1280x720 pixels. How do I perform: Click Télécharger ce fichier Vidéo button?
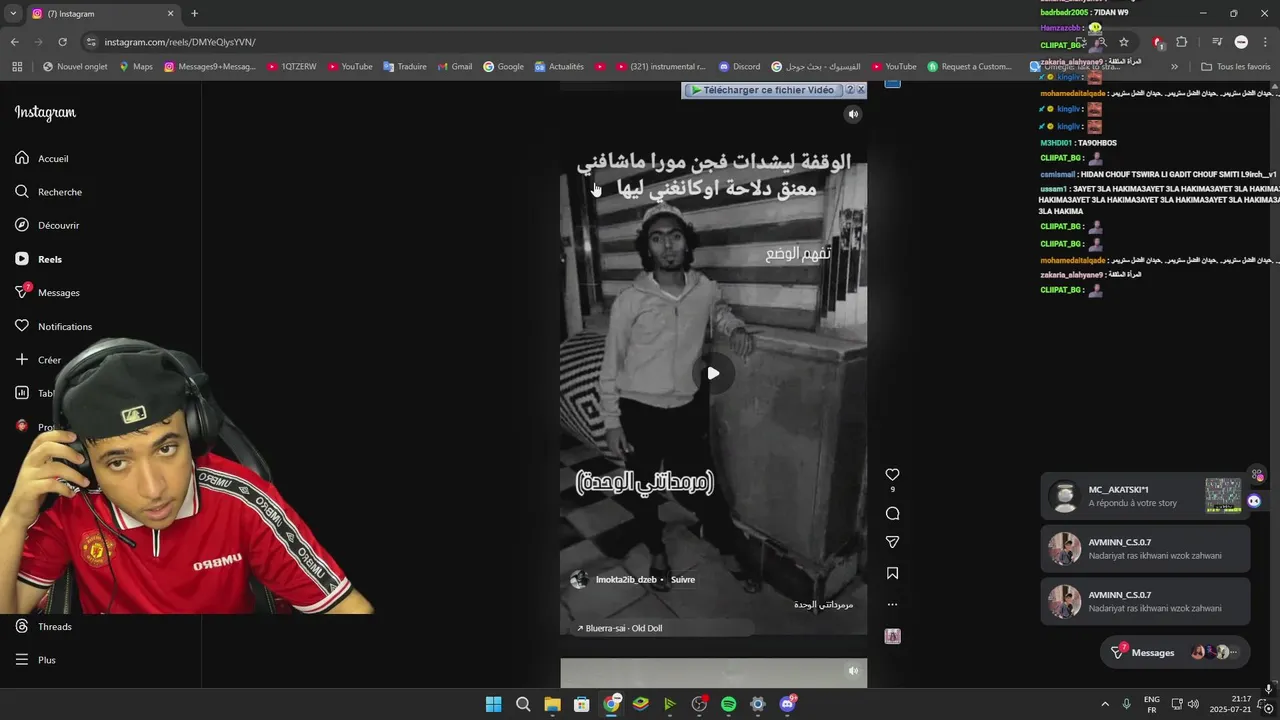pos(763,90)
